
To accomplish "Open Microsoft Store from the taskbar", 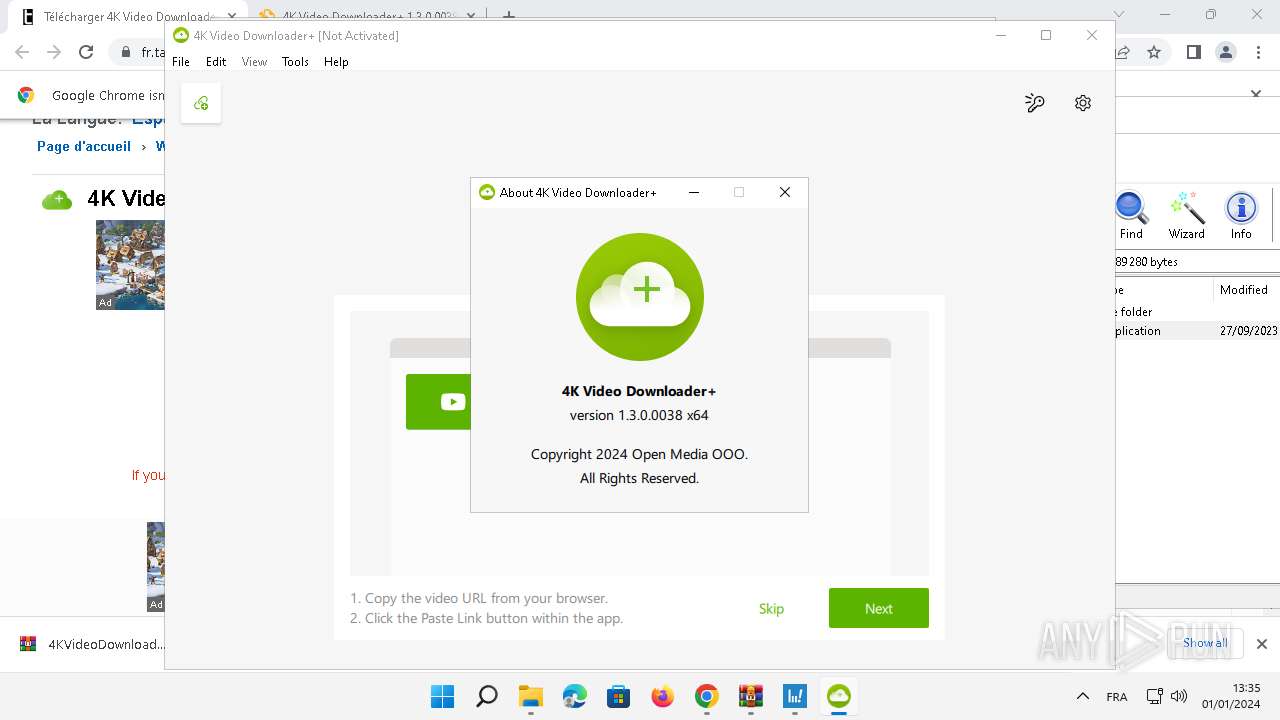I will pos(618,696).
